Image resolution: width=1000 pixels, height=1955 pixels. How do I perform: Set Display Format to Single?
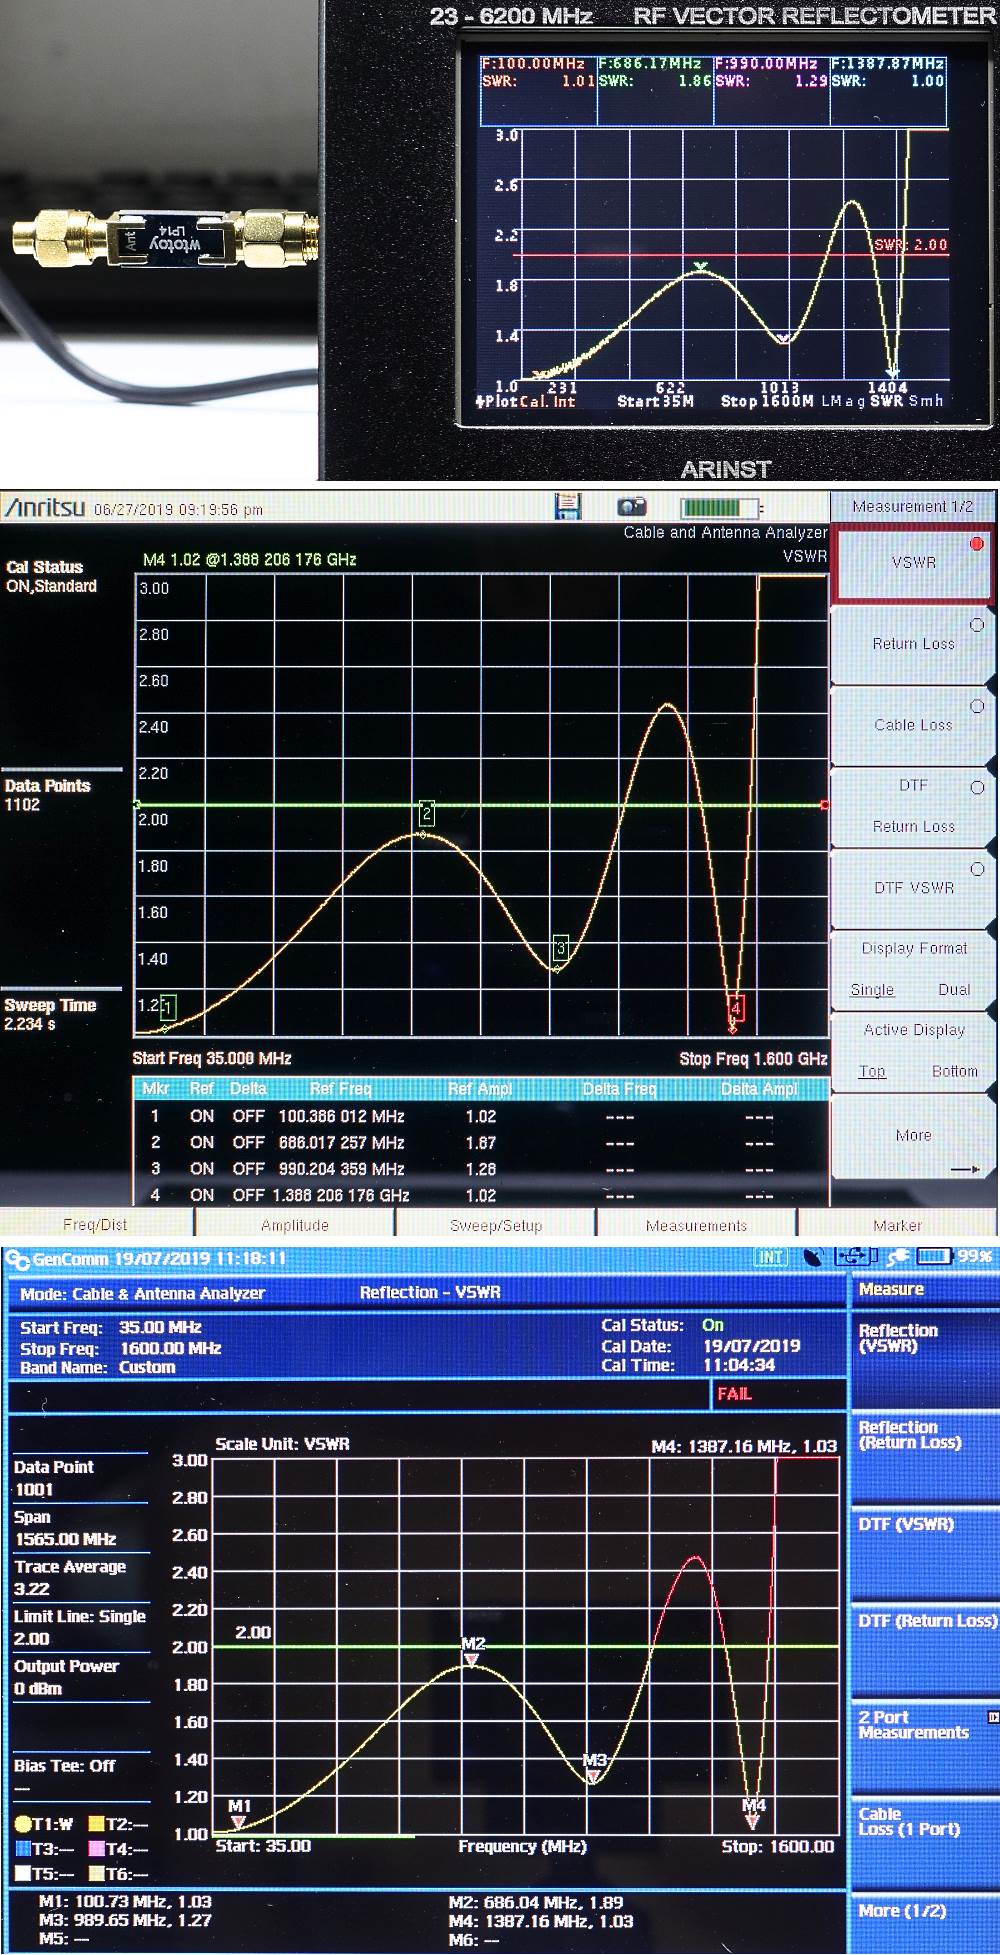(872, 989)
